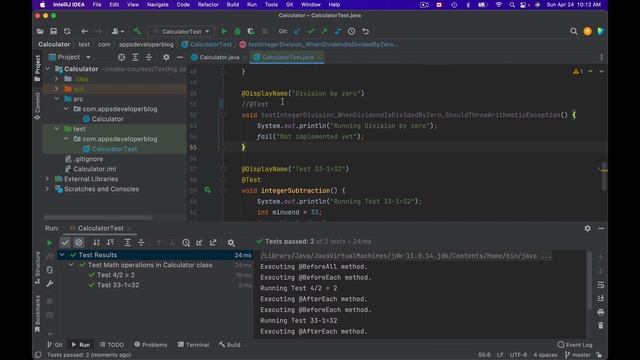
Task: Open the Event Log
Action: pyautogui.click(x=575, y=345)
